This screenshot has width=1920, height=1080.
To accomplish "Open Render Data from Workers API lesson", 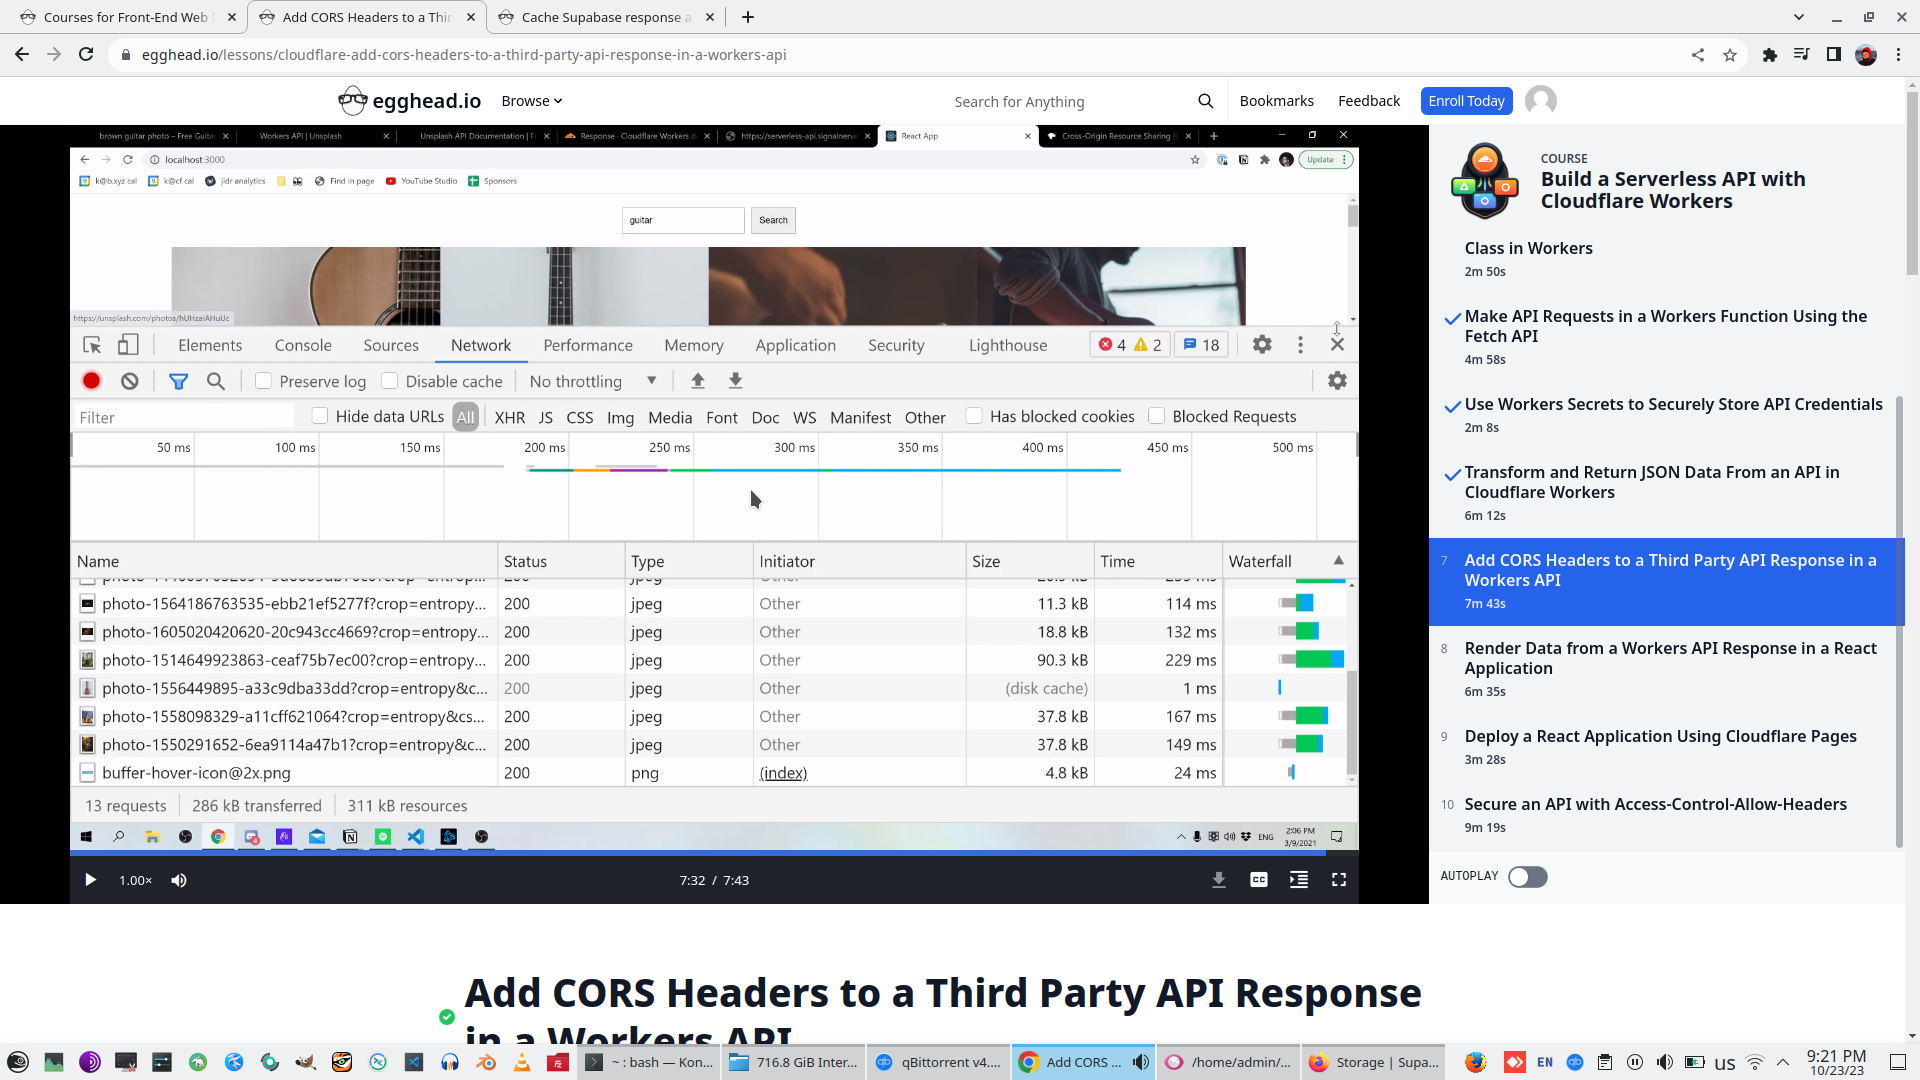I will [1669, 658].
